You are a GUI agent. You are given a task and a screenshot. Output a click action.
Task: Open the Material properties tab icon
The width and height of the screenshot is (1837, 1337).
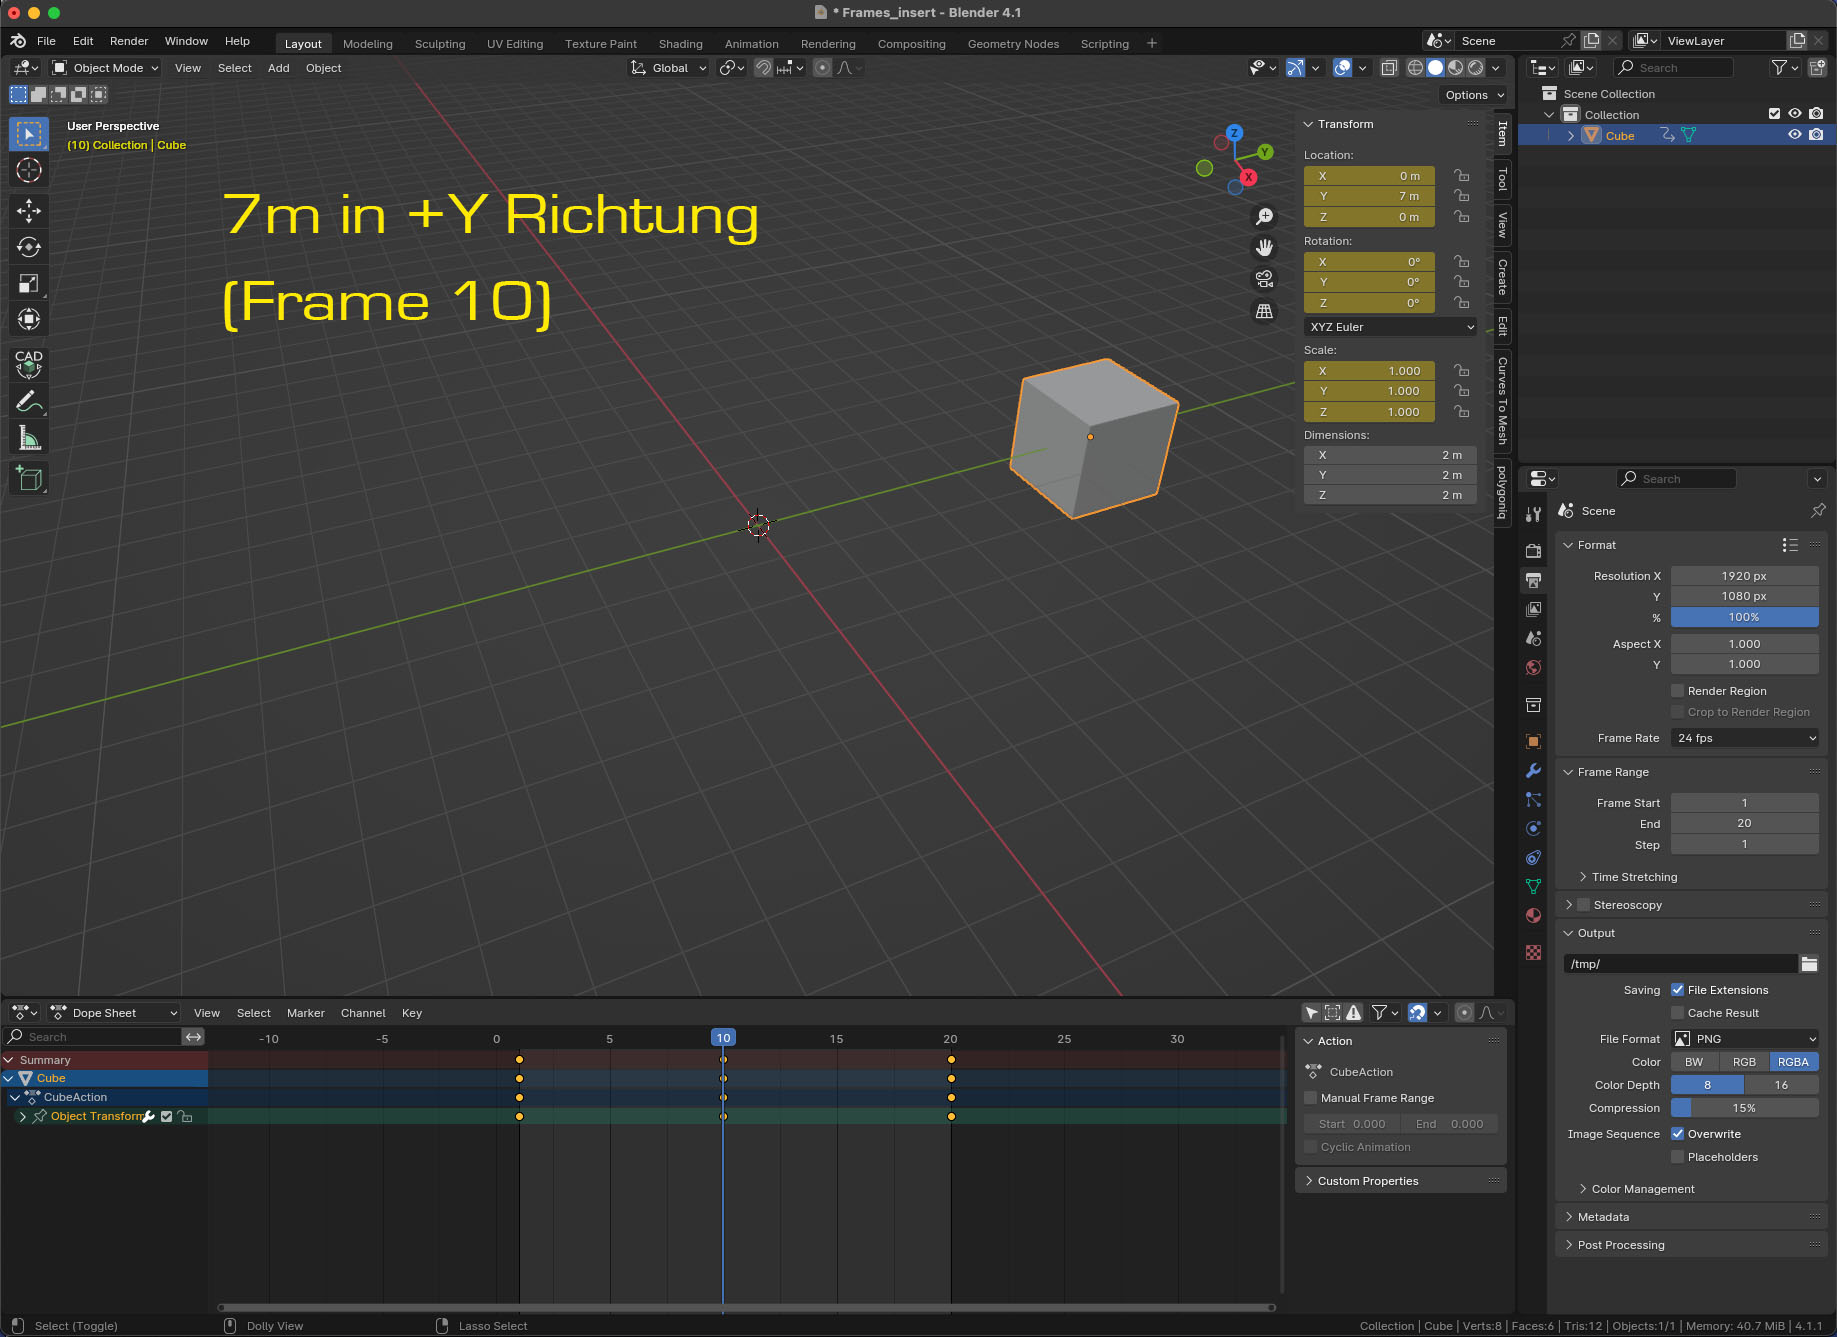click(x=1533, y=915)
